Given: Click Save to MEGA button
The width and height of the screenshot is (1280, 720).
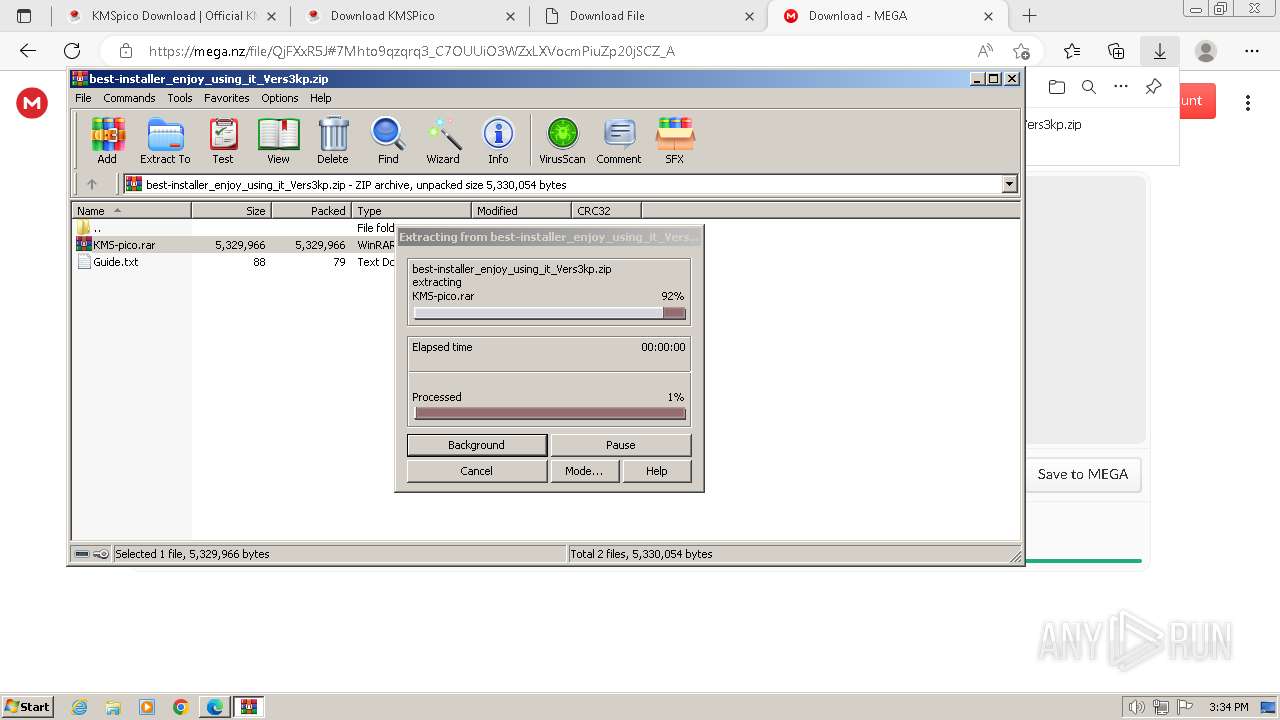Looking at the screenshot, I should (x=1083, y=474).
